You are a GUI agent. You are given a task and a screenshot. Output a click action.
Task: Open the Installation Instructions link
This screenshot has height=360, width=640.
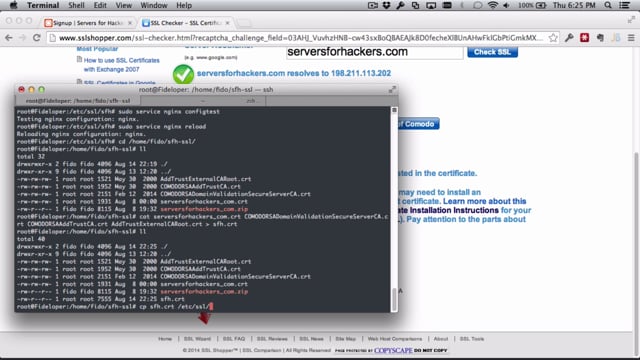click(454, 210)
